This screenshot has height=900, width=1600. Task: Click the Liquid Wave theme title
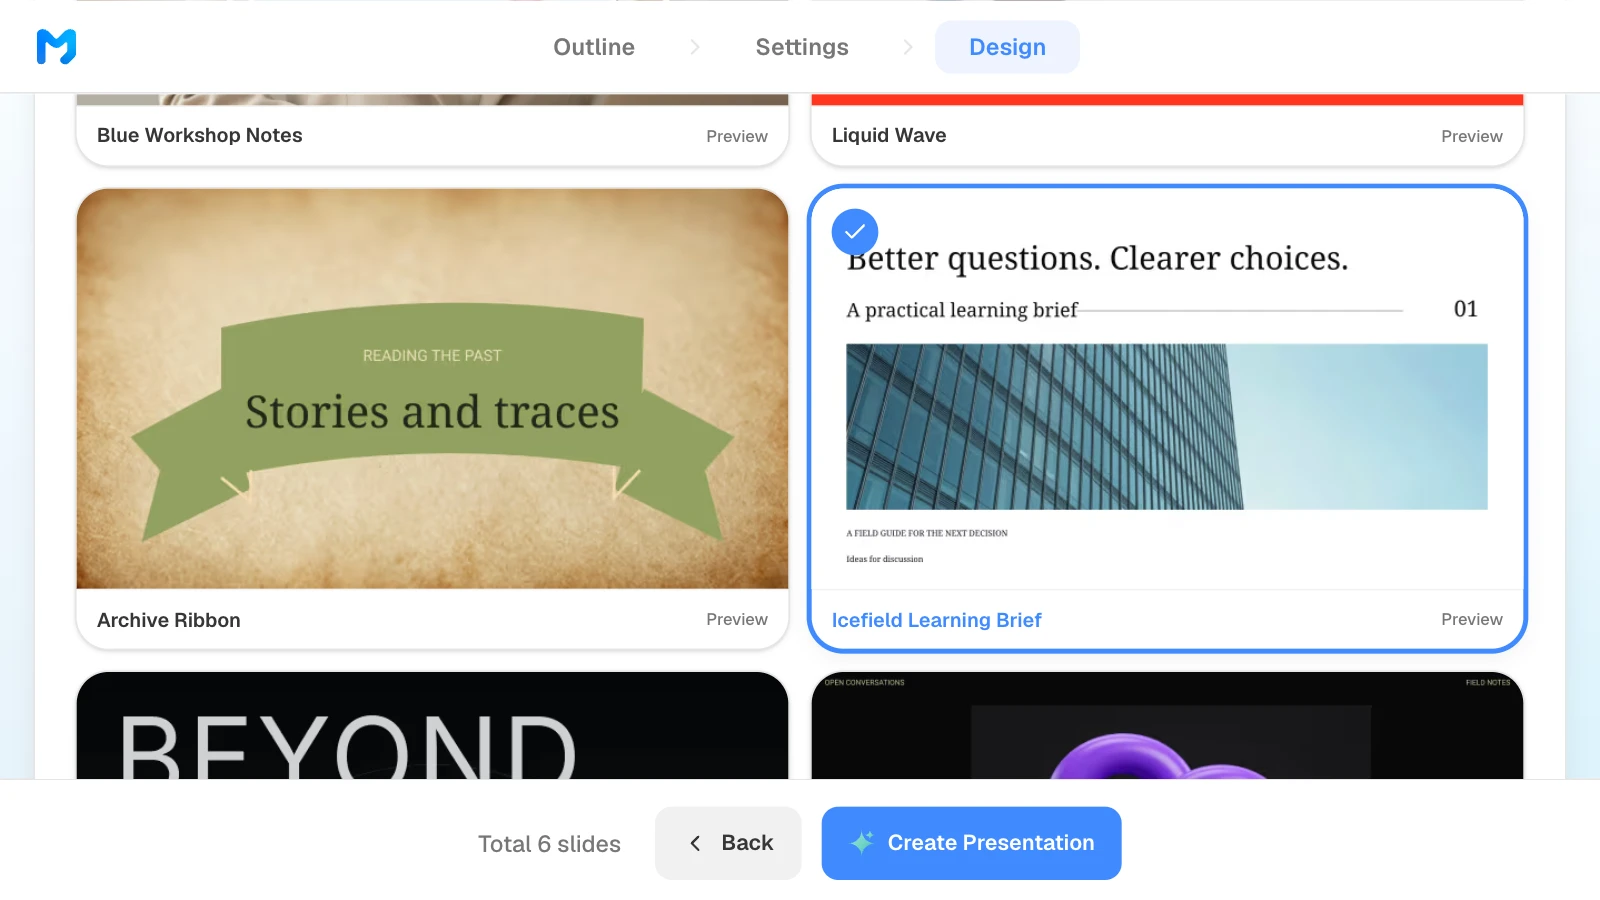(889, 135)
